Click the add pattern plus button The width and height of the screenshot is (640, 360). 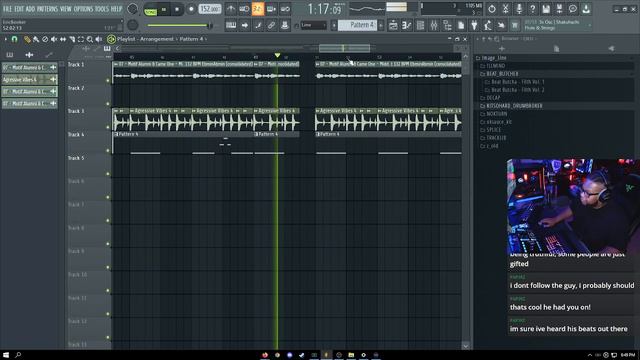381,25
